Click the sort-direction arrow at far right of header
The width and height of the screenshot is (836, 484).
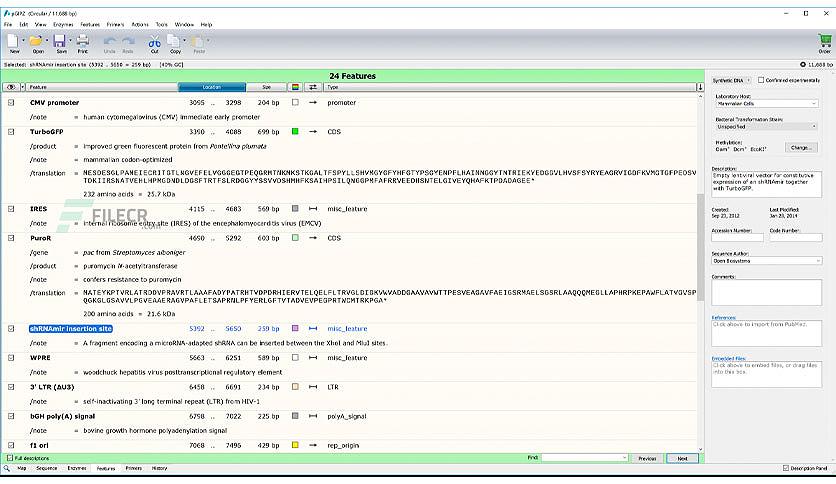tap(700, 87)
